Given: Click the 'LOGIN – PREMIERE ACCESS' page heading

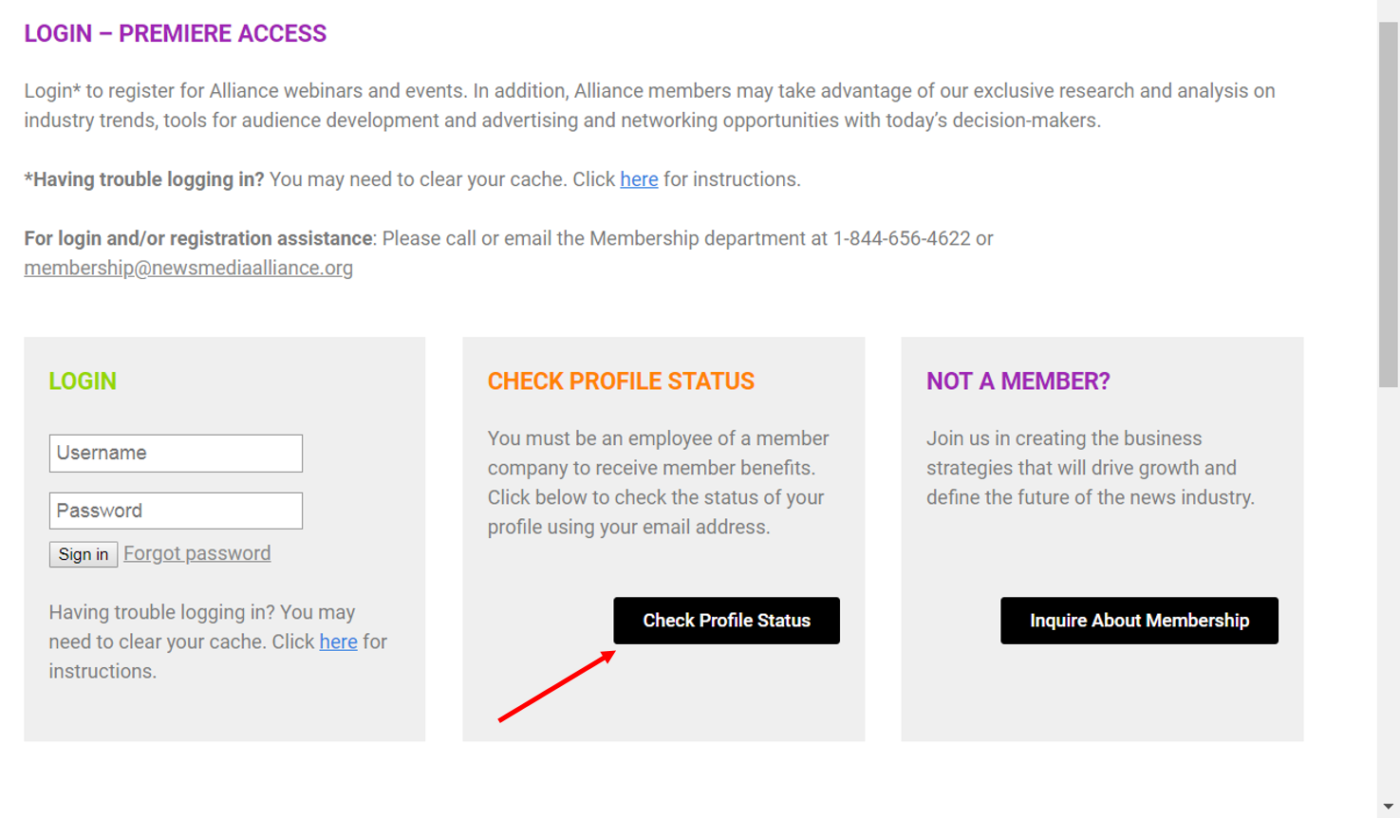Looking at the screenshot, I should (x=175, y=34).
